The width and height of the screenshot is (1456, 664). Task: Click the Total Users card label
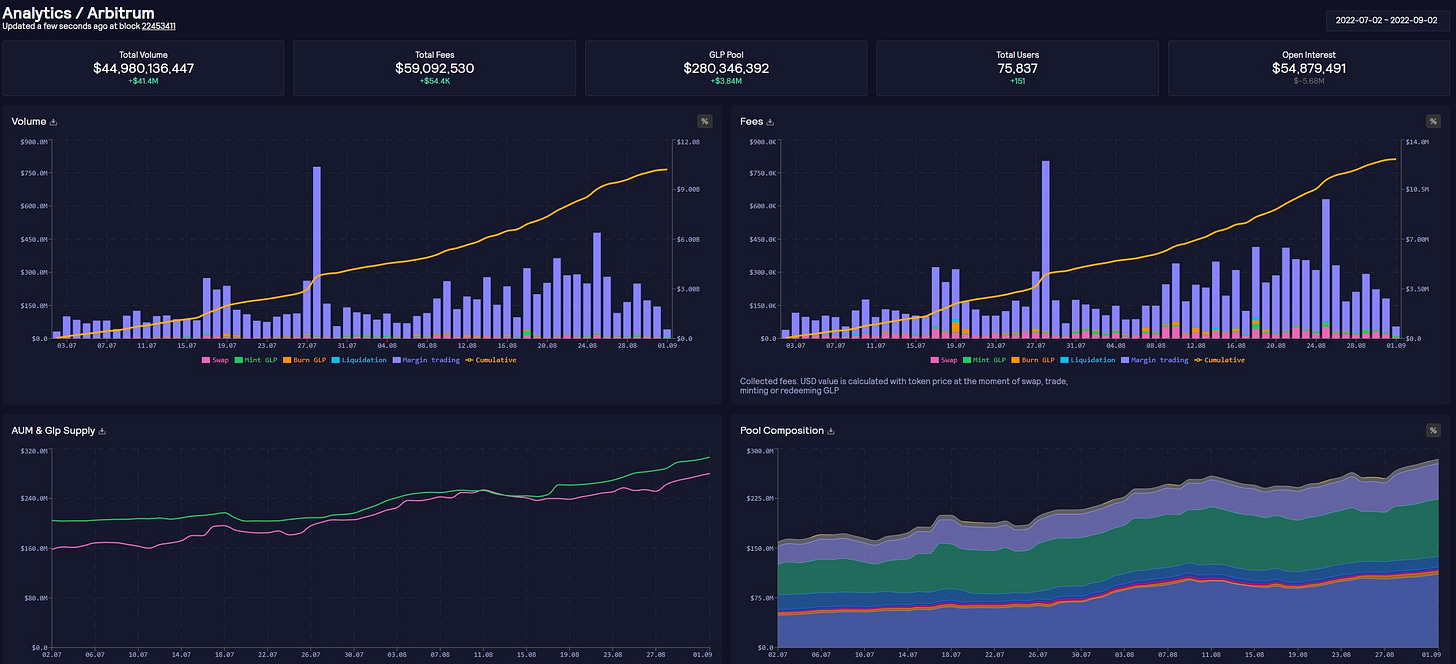(x=1017, y=54)
